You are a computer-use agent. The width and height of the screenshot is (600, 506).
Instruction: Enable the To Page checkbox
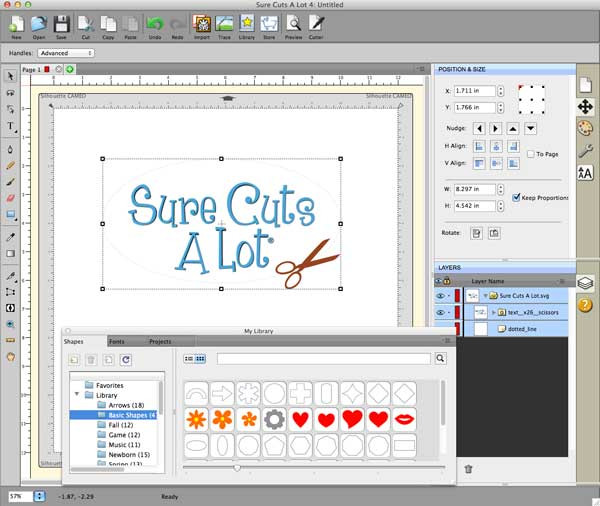(530, 154)
